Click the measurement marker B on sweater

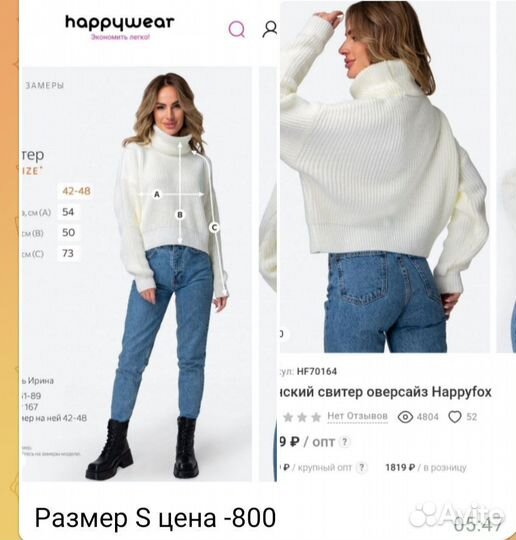pos(180,215)
